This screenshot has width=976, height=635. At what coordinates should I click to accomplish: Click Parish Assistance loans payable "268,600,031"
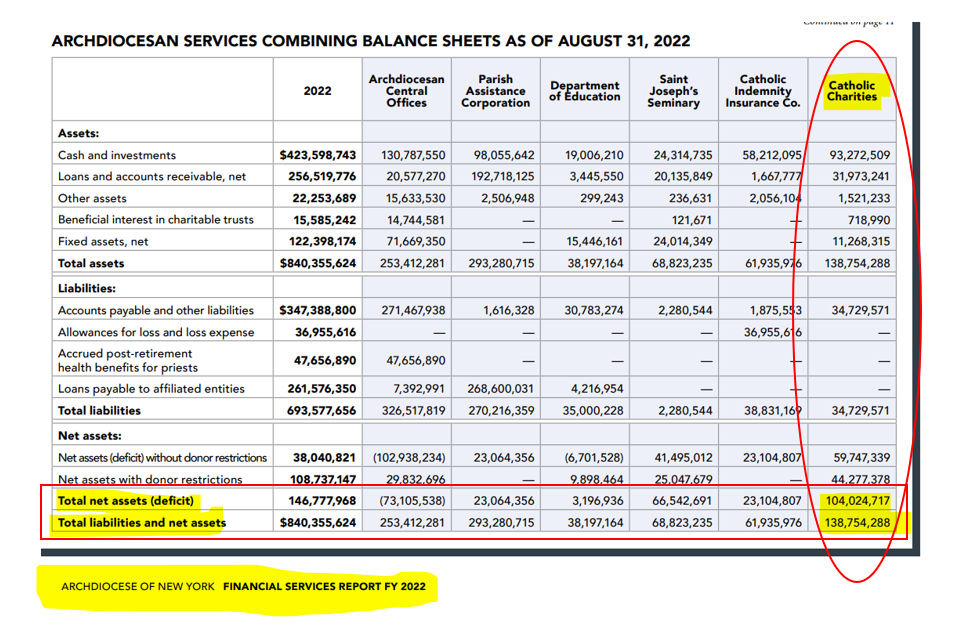500,388
